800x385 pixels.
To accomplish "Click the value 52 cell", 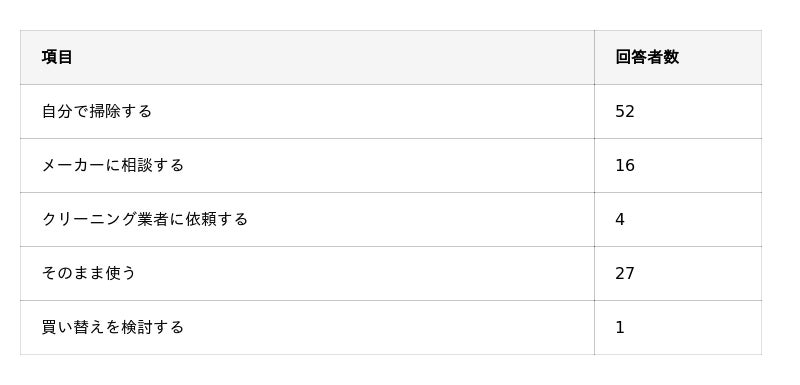I will pos(678,112).
